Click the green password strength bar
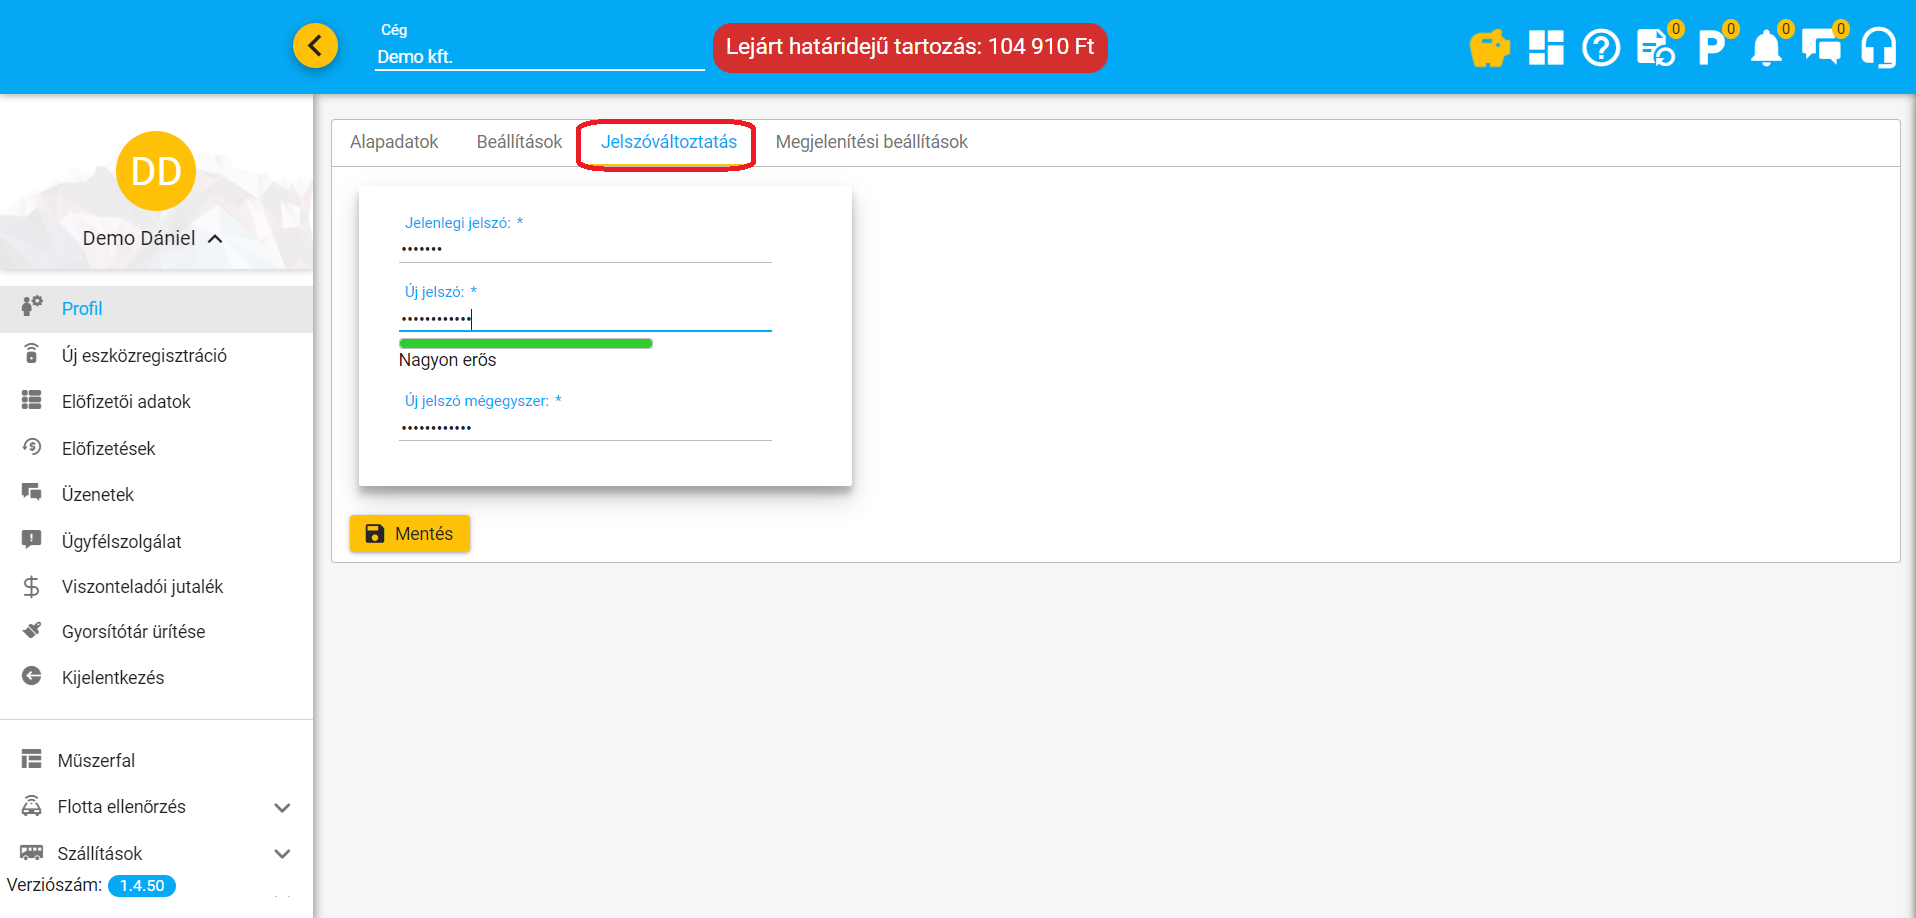Viewport: 1916px width, 918px height. coord(525,344)
